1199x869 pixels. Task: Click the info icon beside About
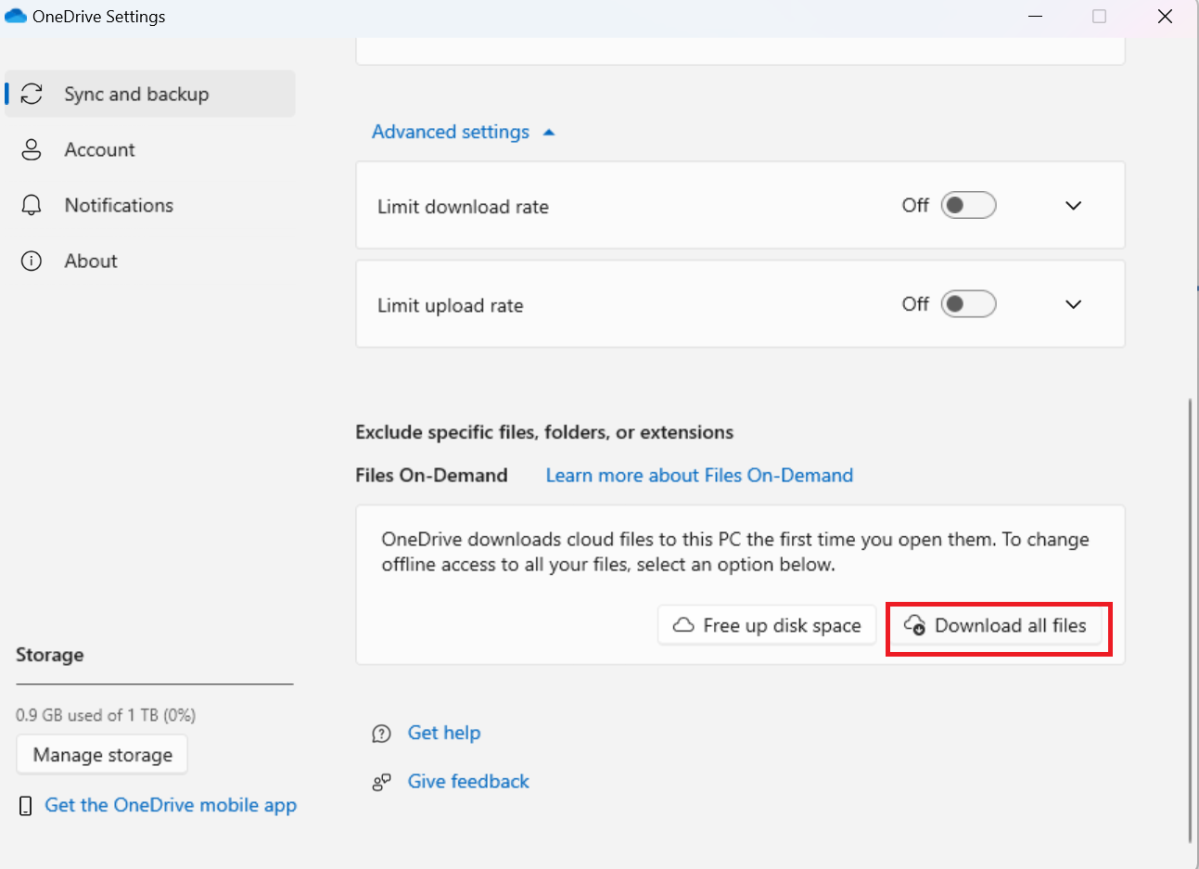[x=31, y=261]
